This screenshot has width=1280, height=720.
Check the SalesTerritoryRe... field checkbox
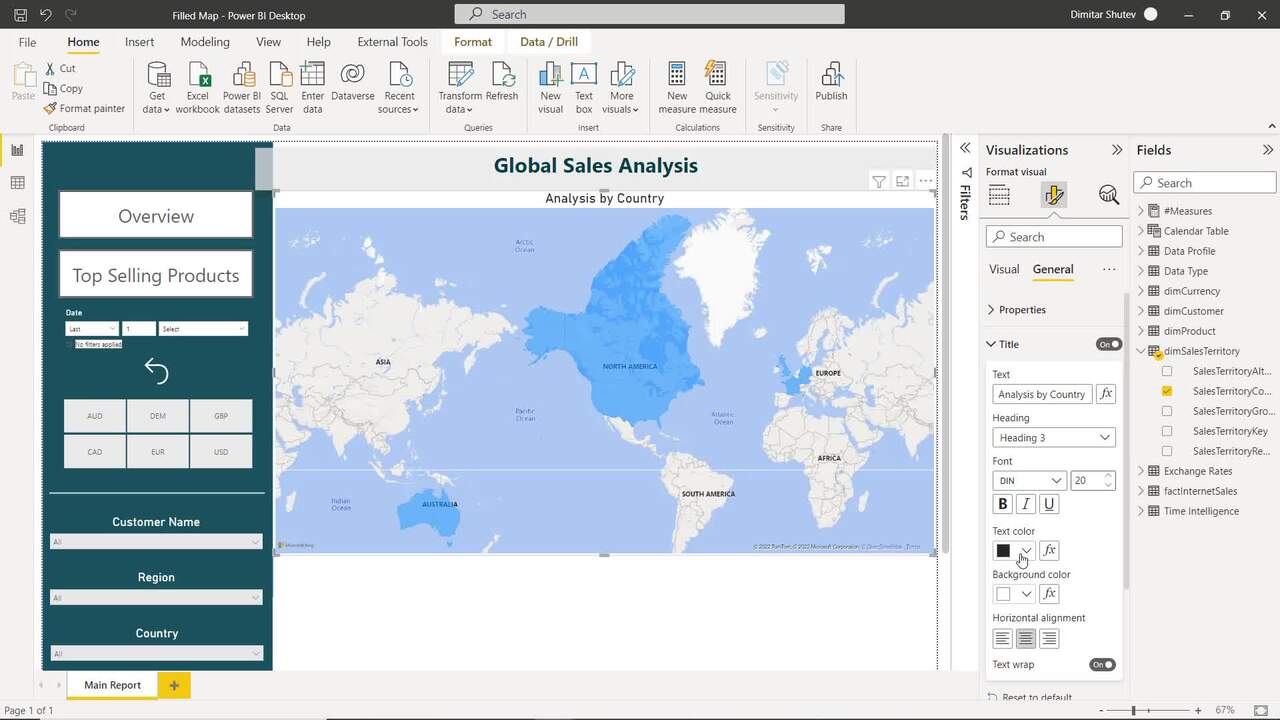(1167, 451)
